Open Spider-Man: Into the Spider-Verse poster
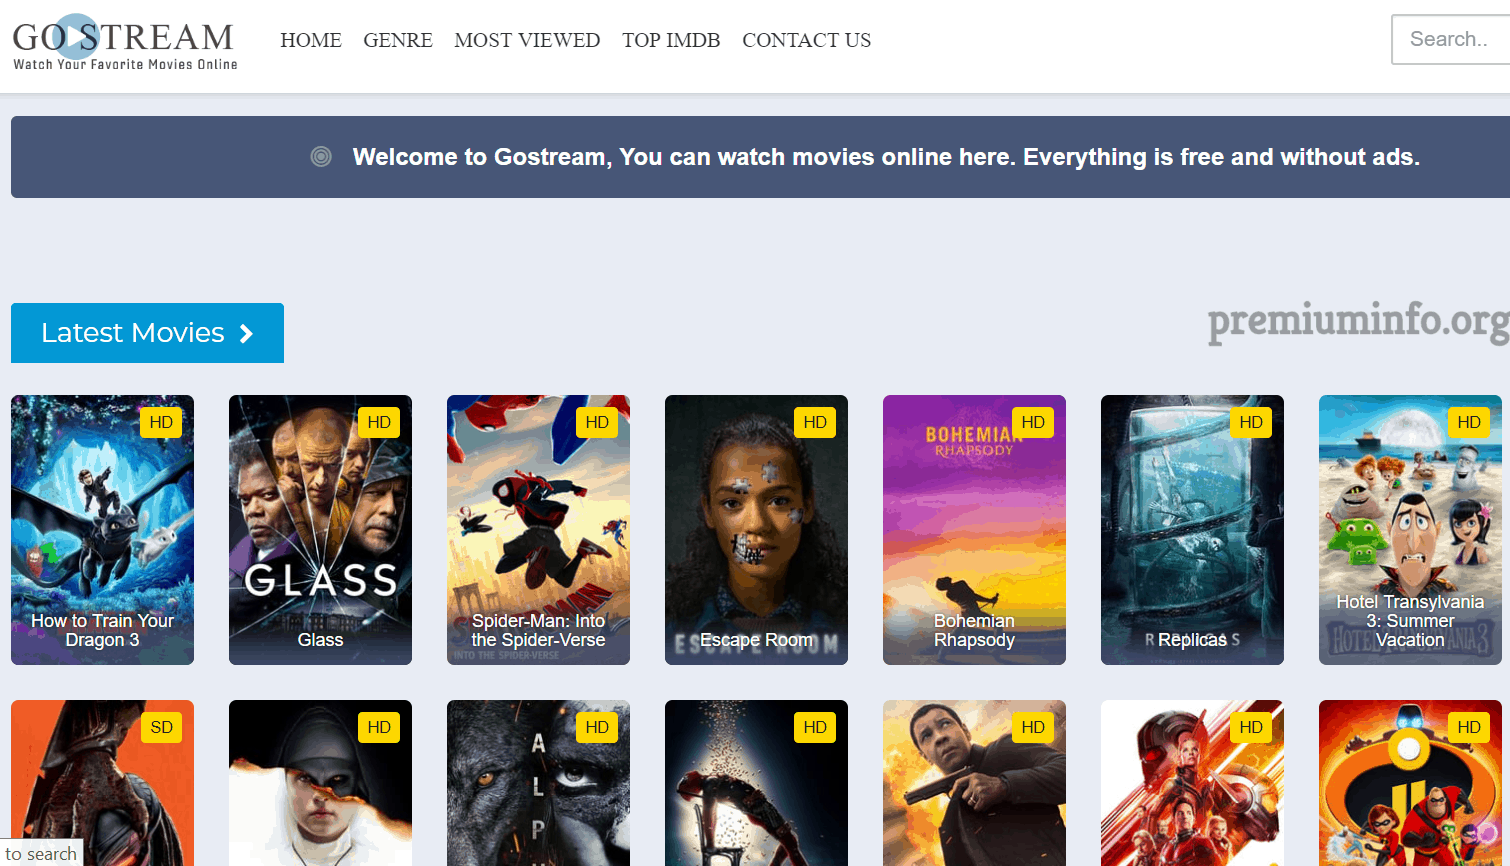 pyautogui.click(x=538, y=530)
